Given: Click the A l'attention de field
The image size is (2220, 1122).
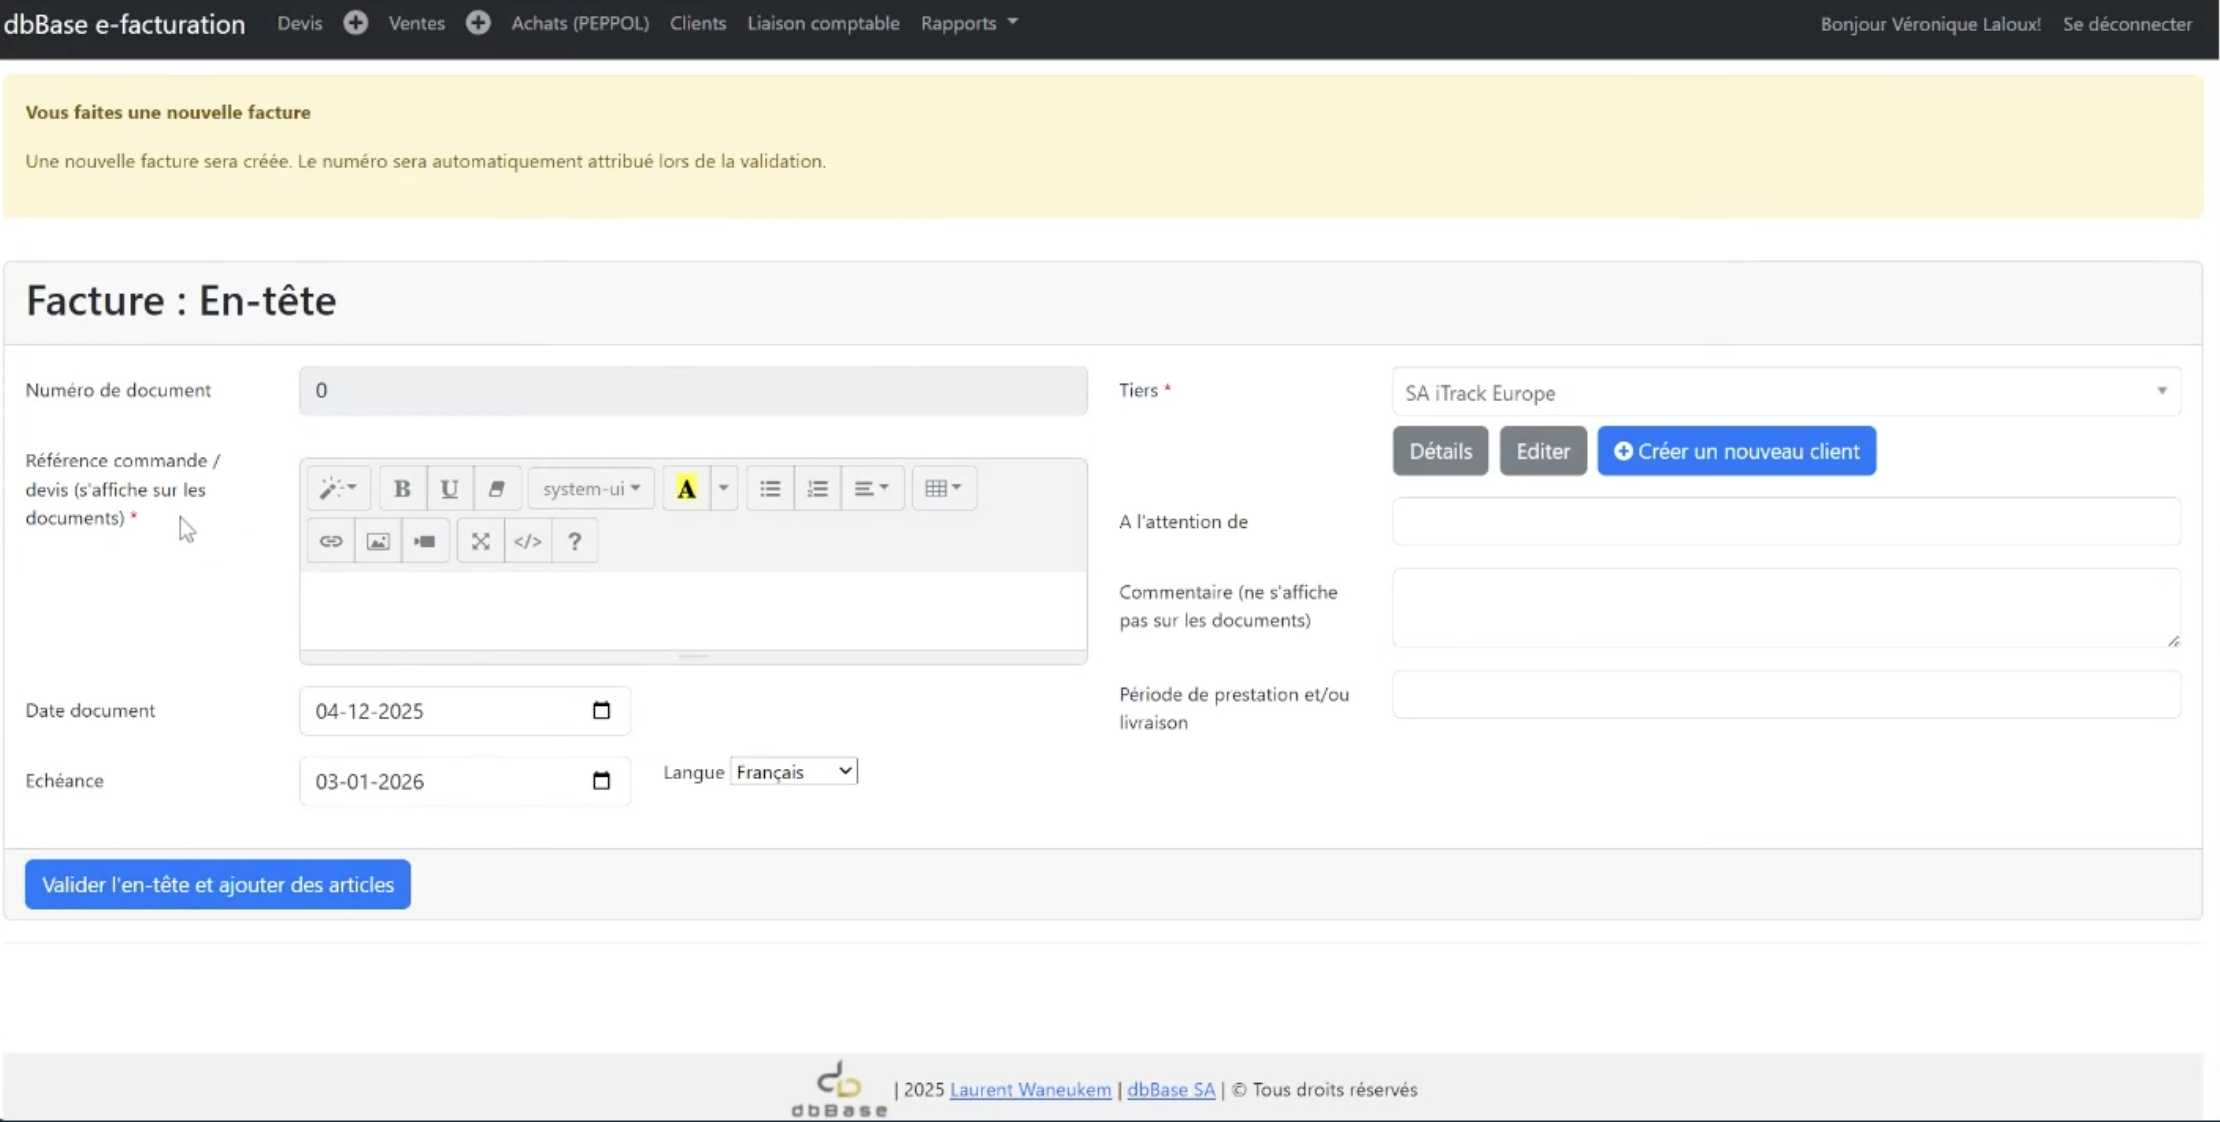Looking at the screenshot, I should coord(1786,521).
